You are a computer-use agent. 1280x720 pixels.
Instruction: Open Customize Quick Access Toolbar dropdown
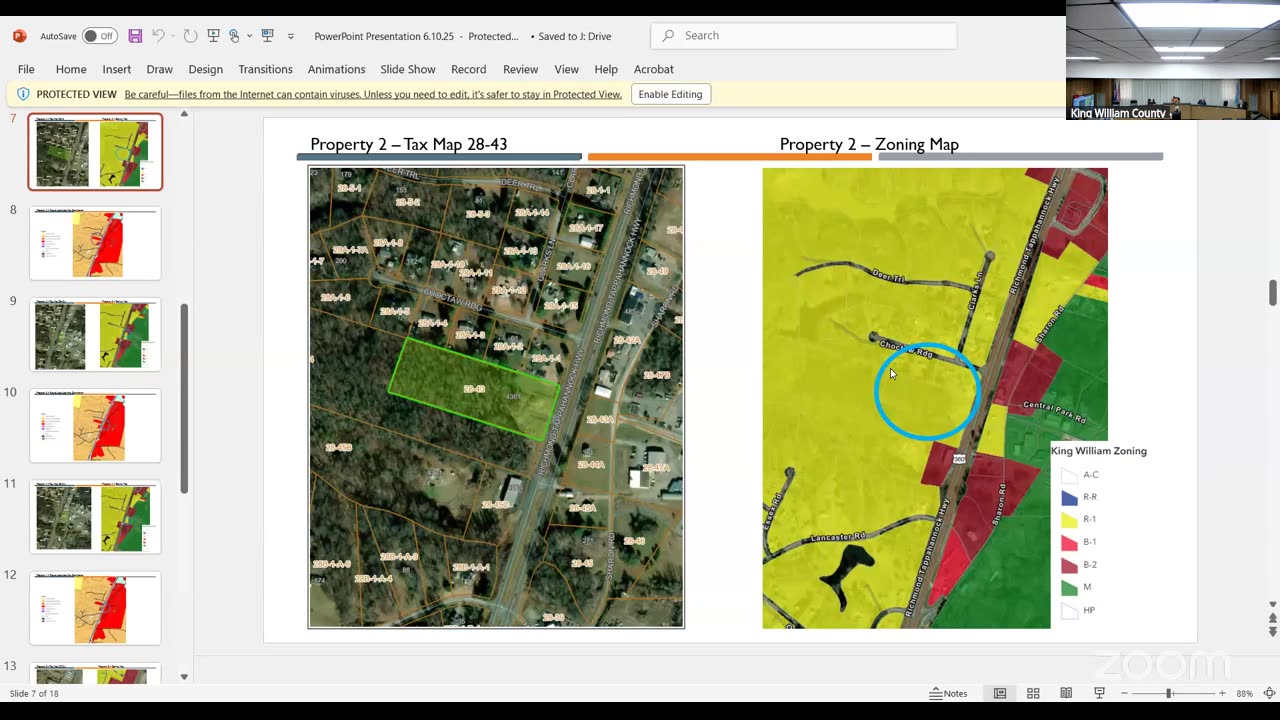(x=291, y=36)
